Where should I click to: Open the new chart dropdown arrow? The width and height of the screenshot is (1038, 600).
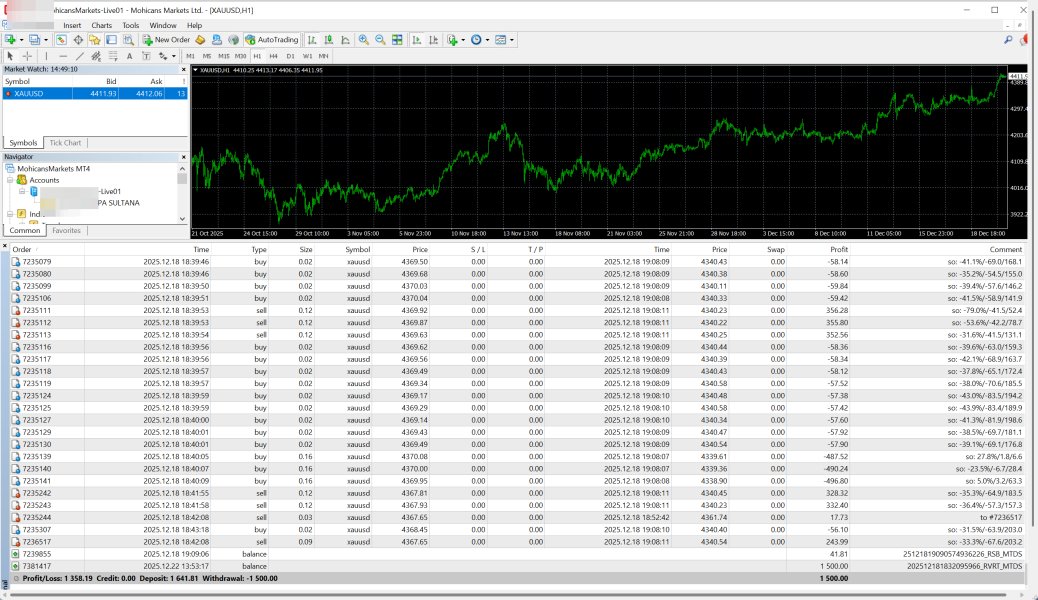pyautogui.click(x=21, y=40)
